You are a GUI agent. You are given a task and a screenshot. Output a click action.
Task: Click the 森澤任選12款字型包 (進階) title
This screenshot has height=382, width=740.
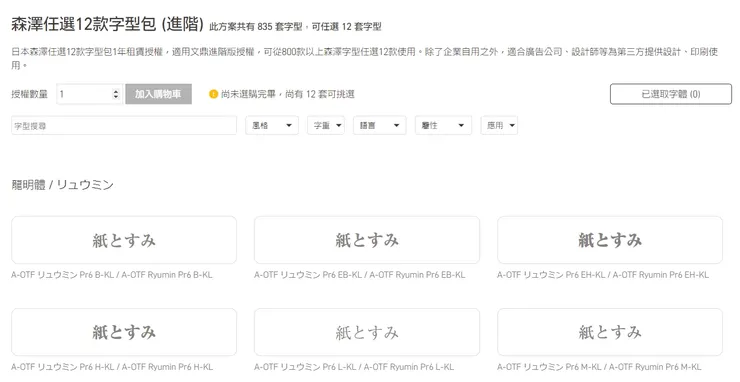[x=107, y=24]
